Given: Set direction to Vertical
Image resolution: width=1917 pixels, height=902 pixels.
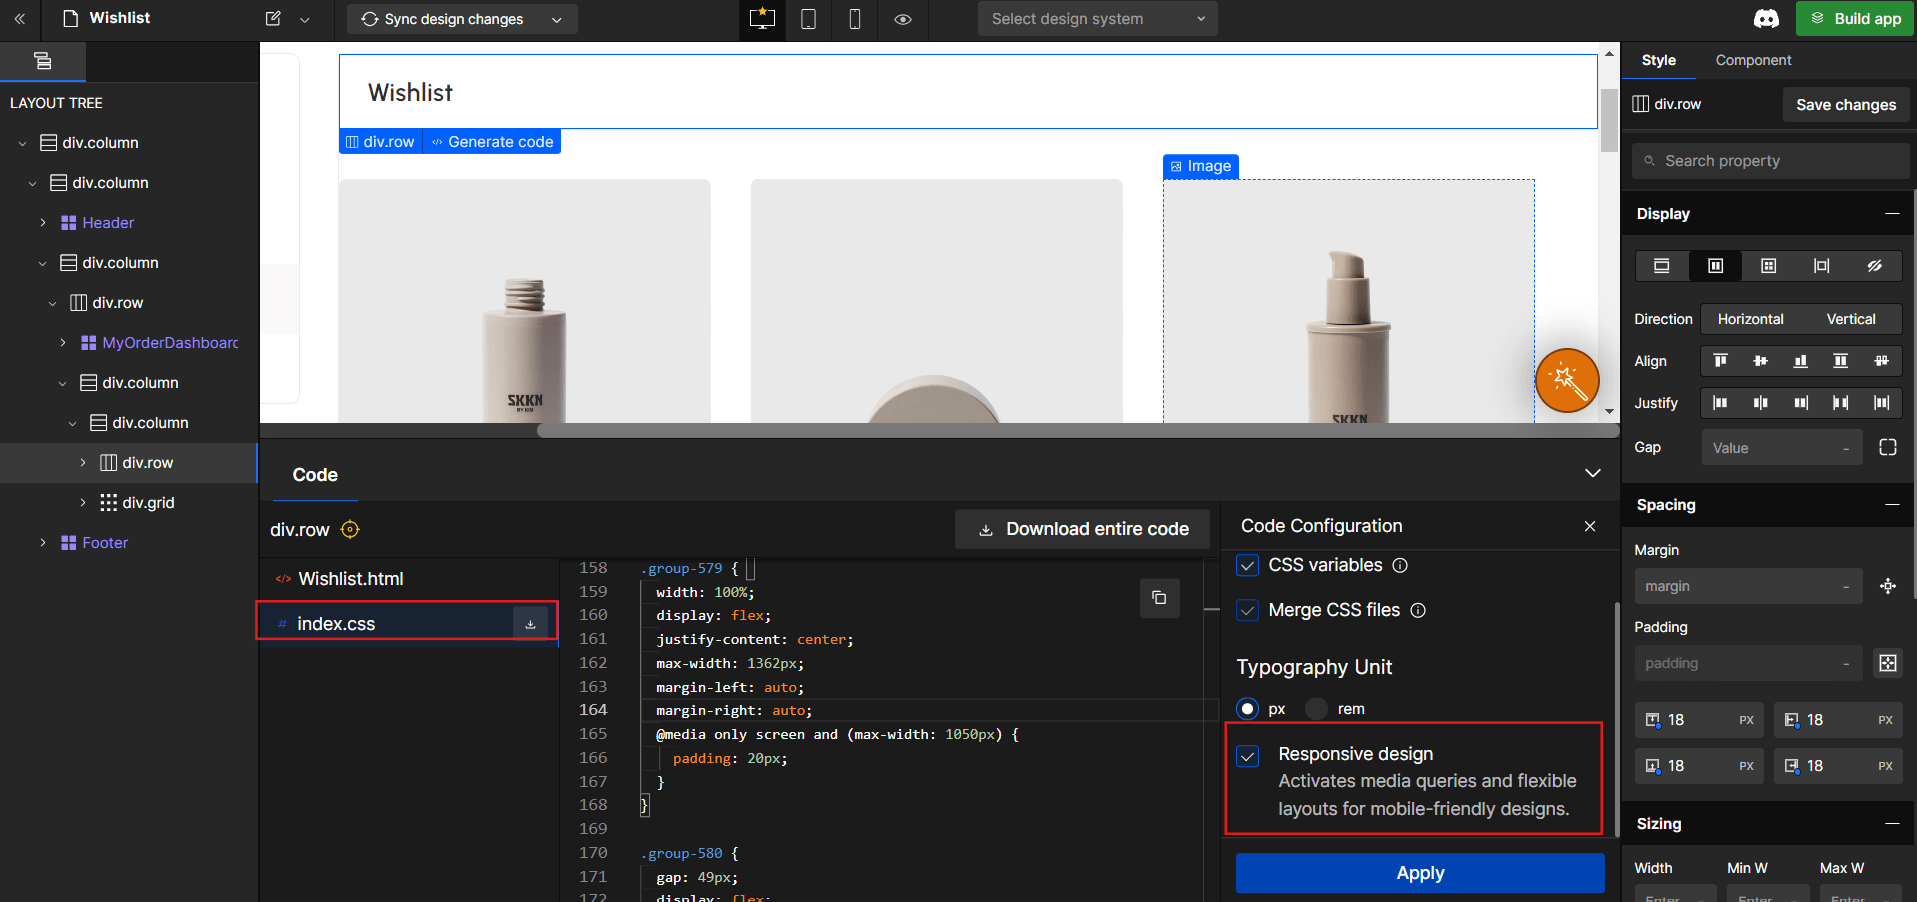Looking at the screenshot, I should (x=1851, y=319).
